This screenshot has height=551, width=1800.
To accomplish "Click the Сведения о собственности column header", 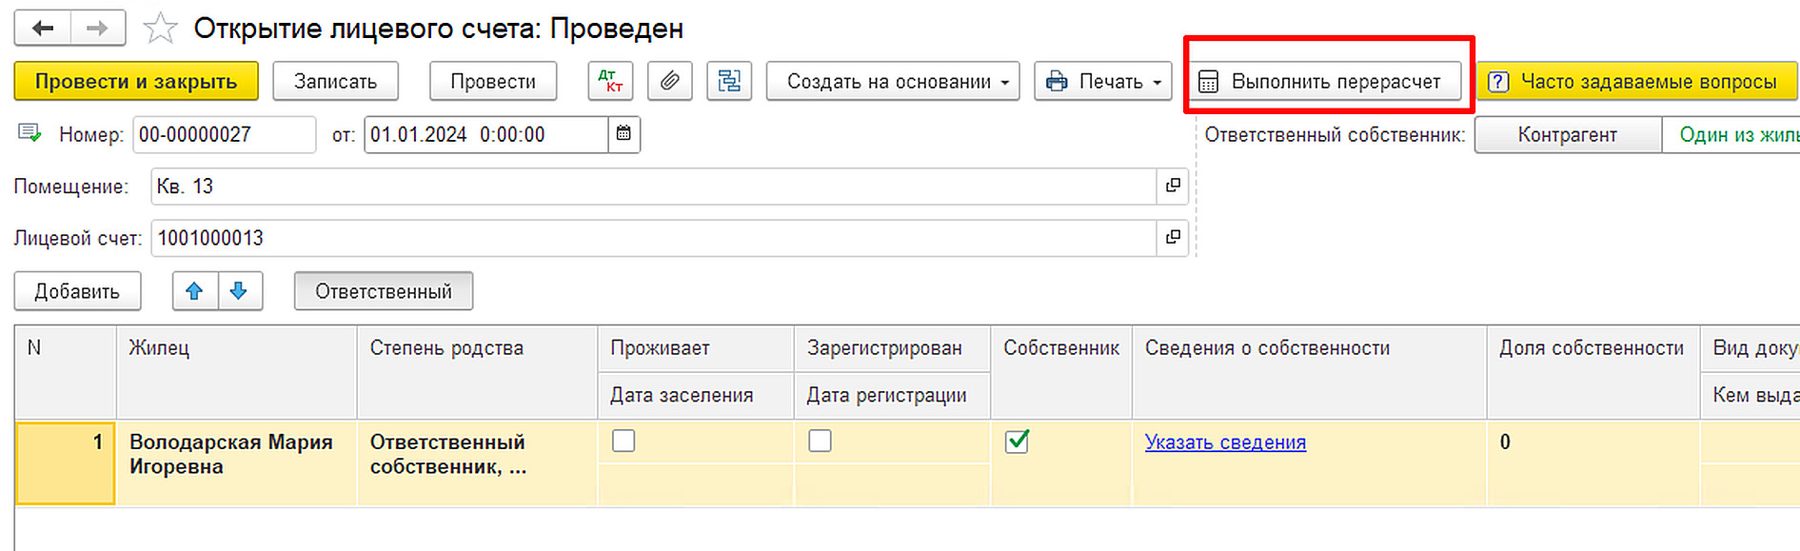I will [x=1309, y=371].
